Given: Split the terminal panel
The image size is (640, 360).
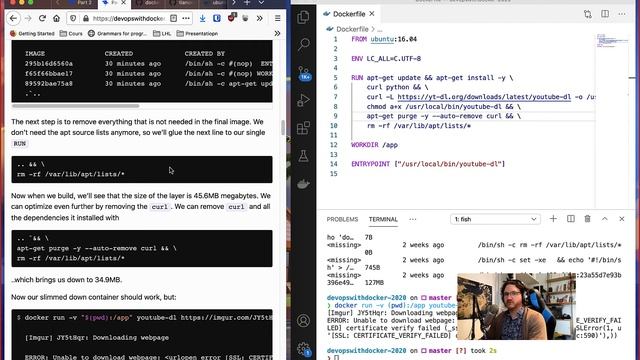Looking at the screenshot, I should coord(571,219).
